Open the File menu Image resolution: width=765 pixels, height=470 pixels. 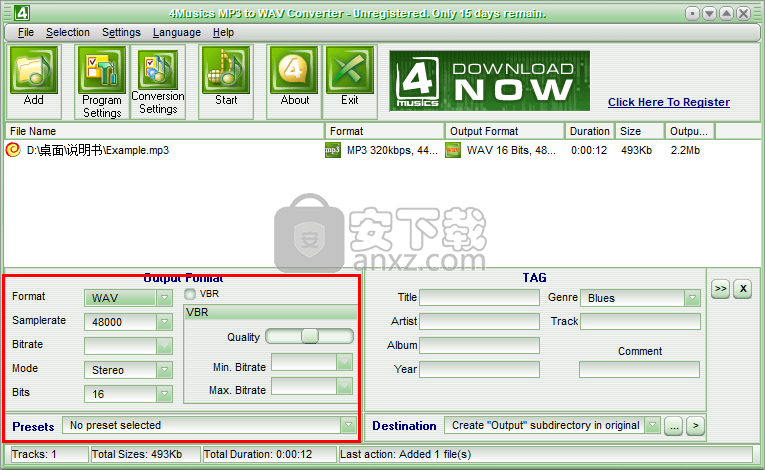coord(26,32)
